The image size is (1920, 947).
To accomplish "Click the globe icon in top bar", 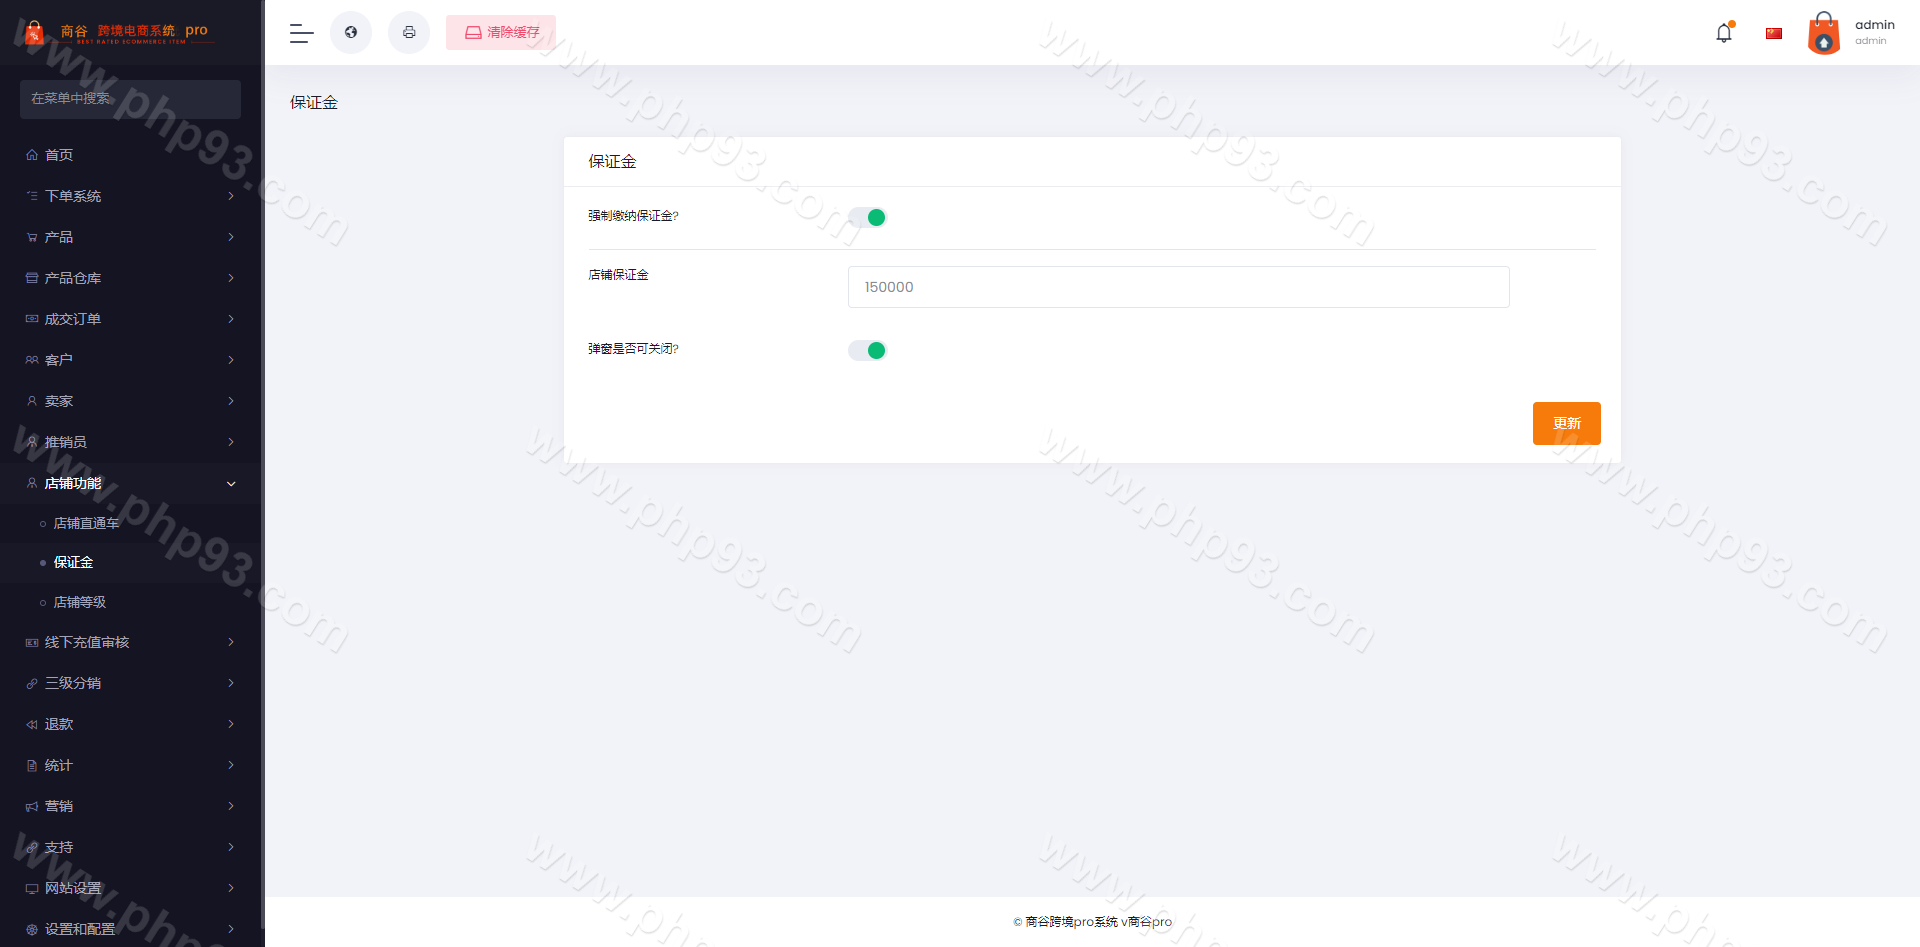I will [351, 33].
